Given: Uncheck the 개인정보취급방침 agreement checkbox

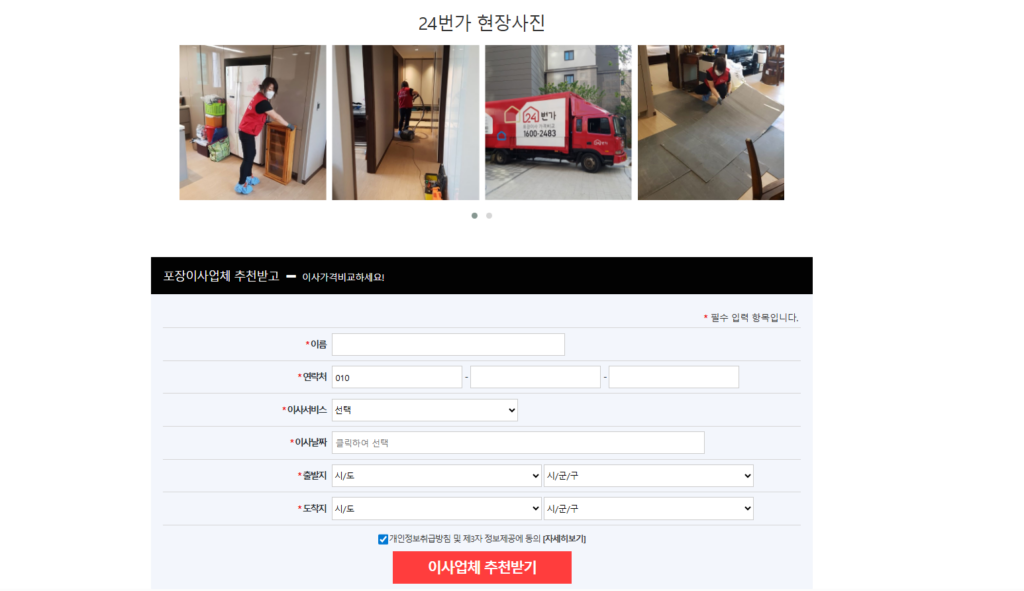Looking at the screenshot, I should coord(383,539).
